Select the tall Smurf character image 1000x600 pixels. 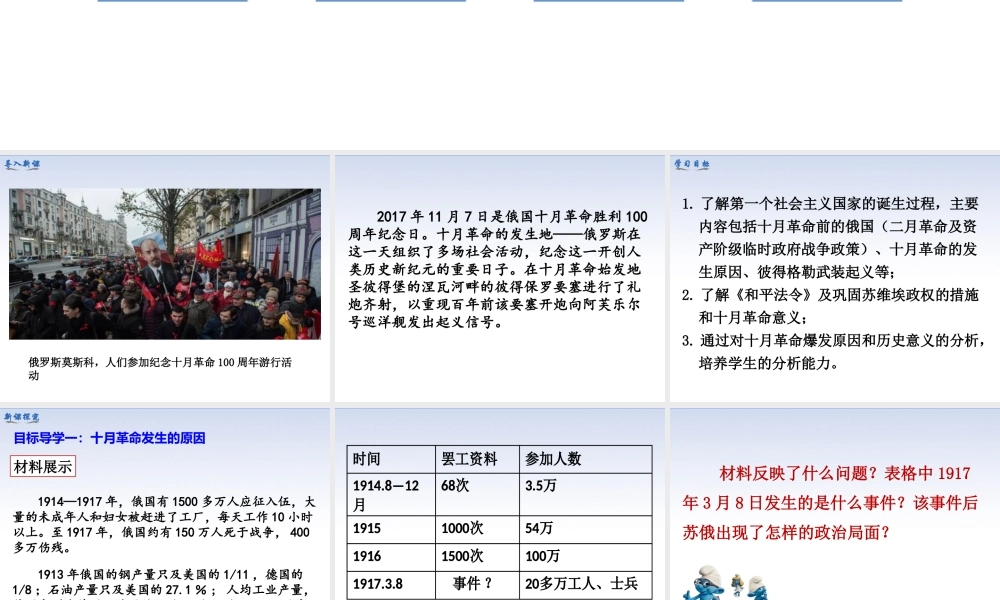coord(706,585)
